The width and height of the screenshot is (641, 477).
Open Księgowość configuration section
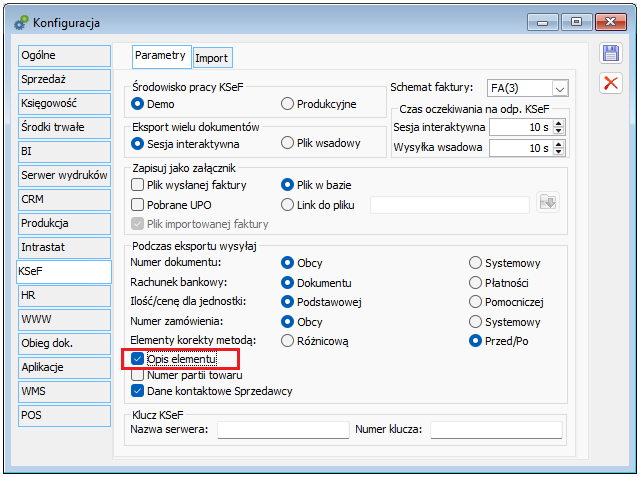tap(64, 104)
